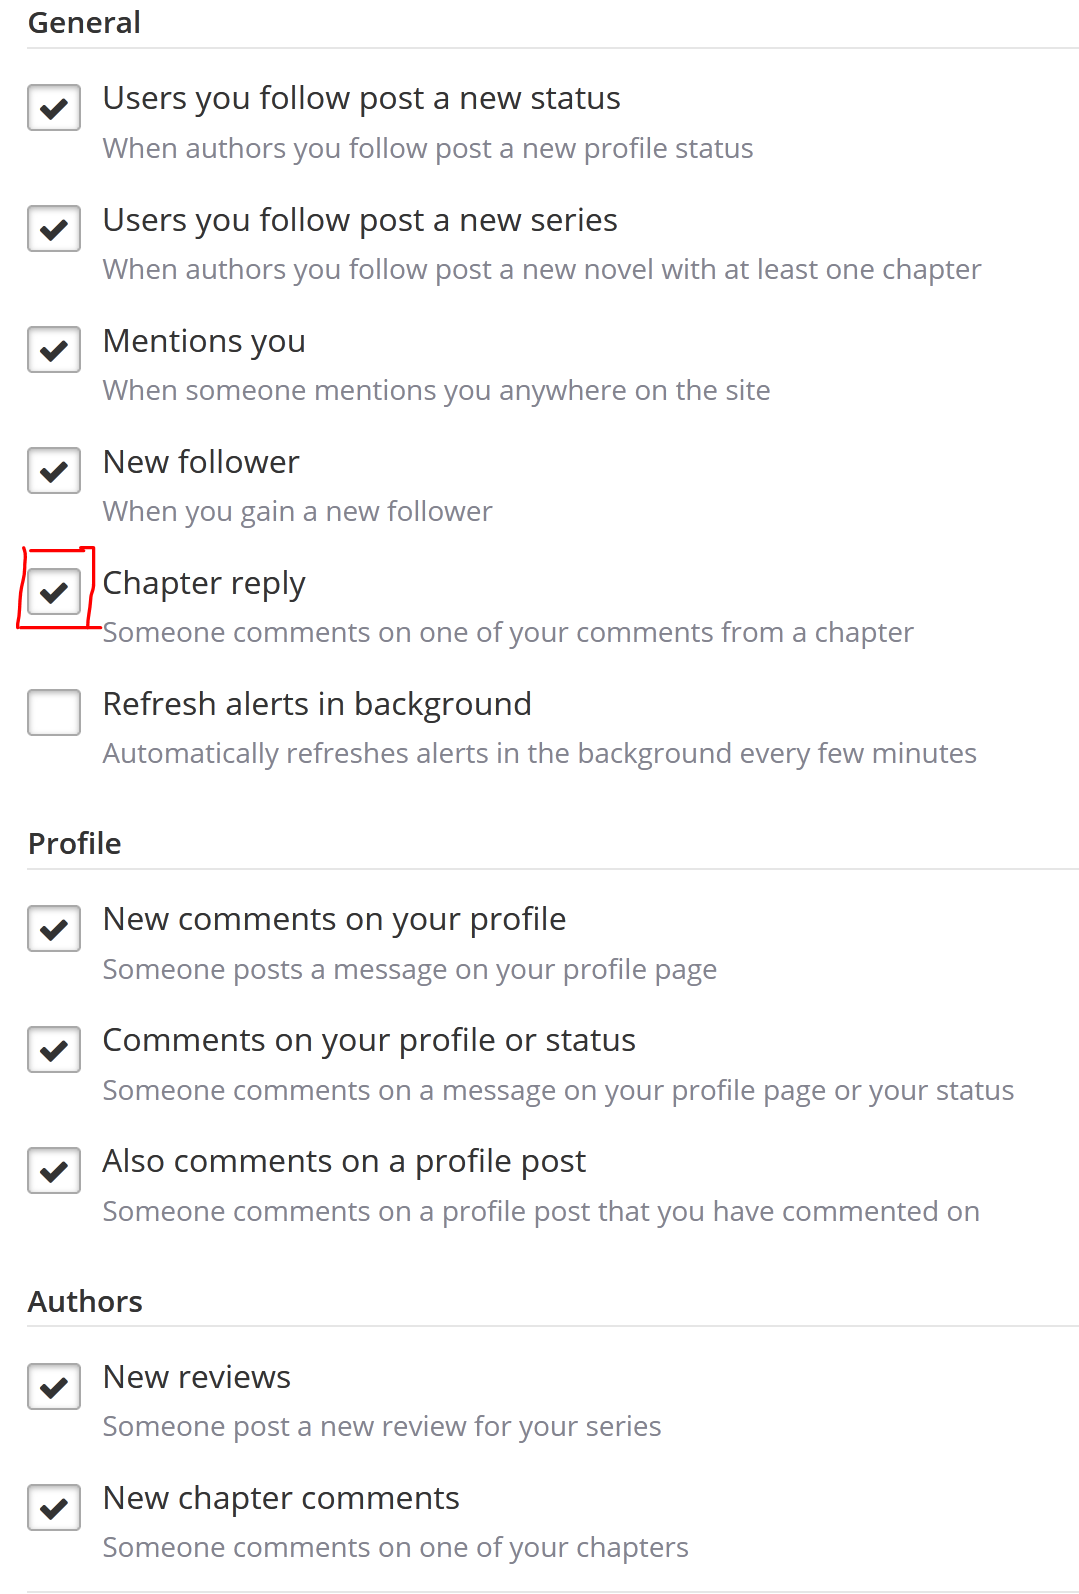1079x1594 pixels.
Task: Click the 'Also comments on a profile post' label
Action: pos(344,1161)
